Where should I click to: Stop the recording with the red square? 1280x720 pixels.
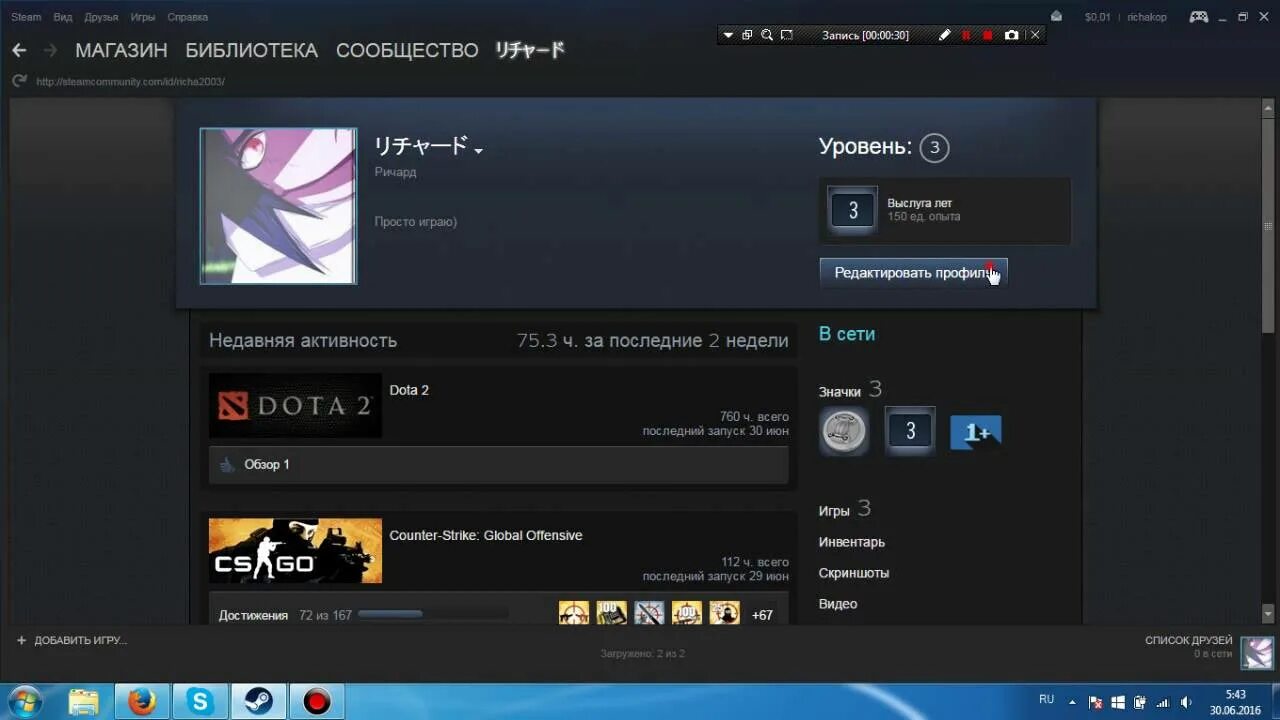click(x=988, y=35)
